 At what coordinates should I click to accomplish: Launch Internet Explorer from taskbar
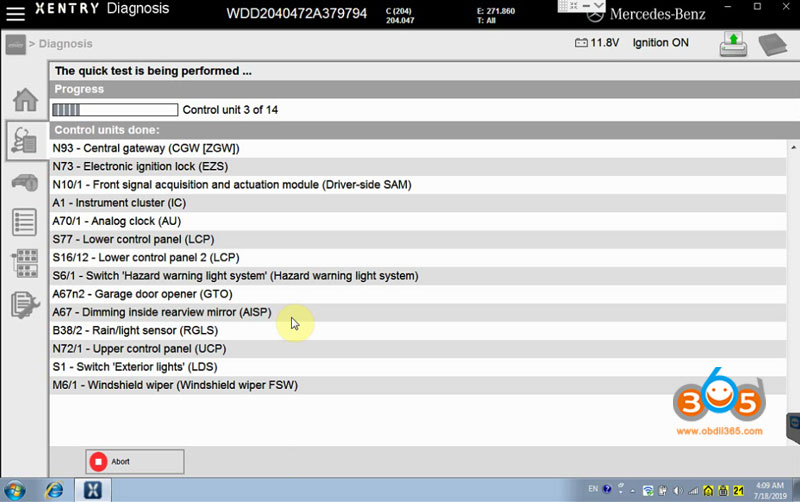pos(54,491)
